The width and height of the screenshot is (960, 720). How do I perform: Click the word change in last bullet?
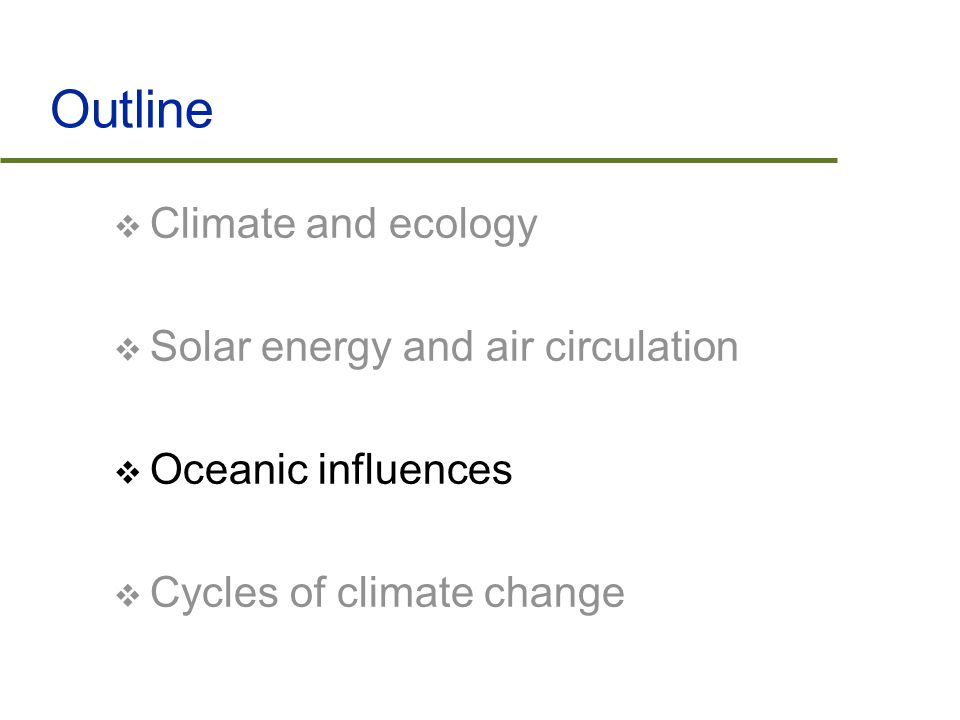(554, 595)
